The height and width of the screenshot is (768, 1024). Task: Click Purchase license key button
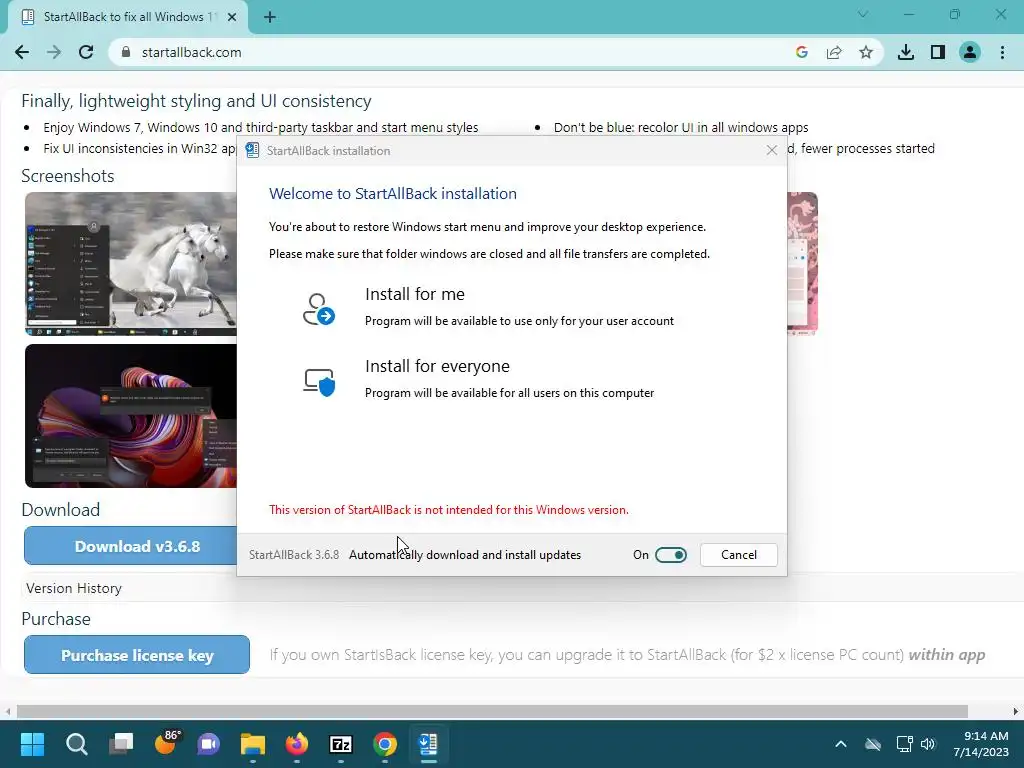(137, 655)
